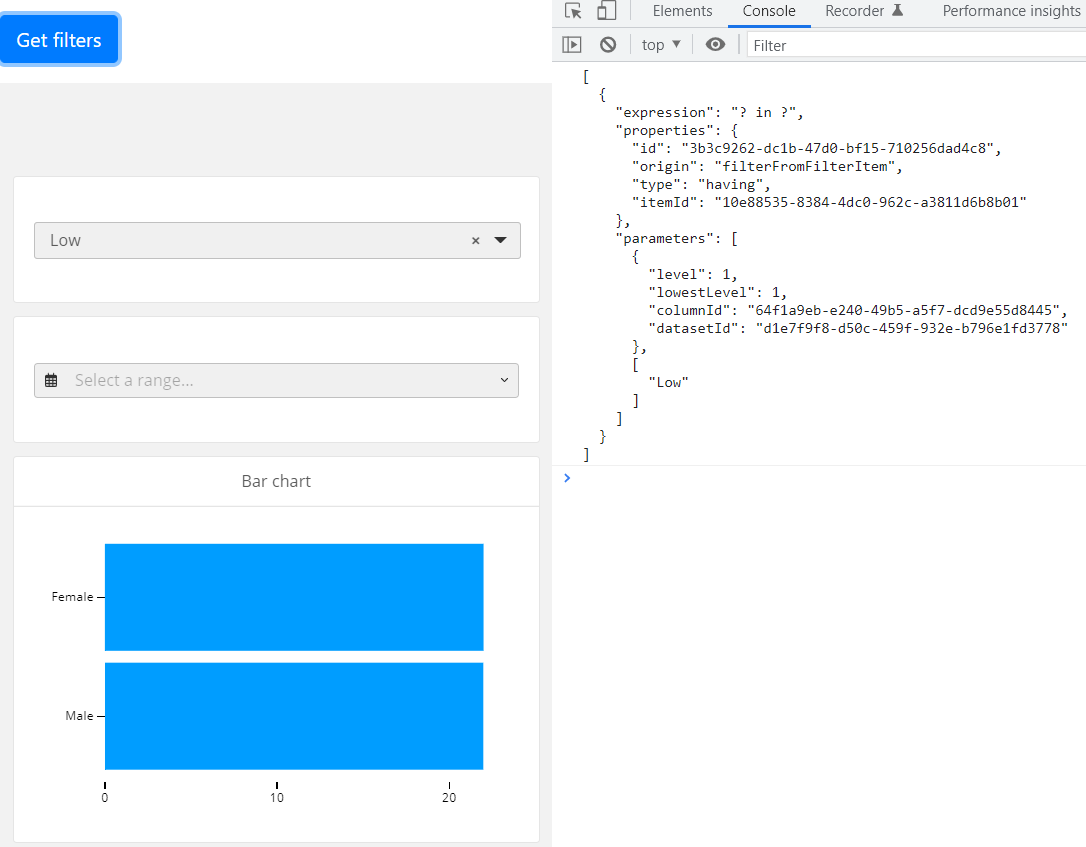Switch to the Elements tab
The width and height of the screenshot is (1086, 847).
tap(682, 11)
